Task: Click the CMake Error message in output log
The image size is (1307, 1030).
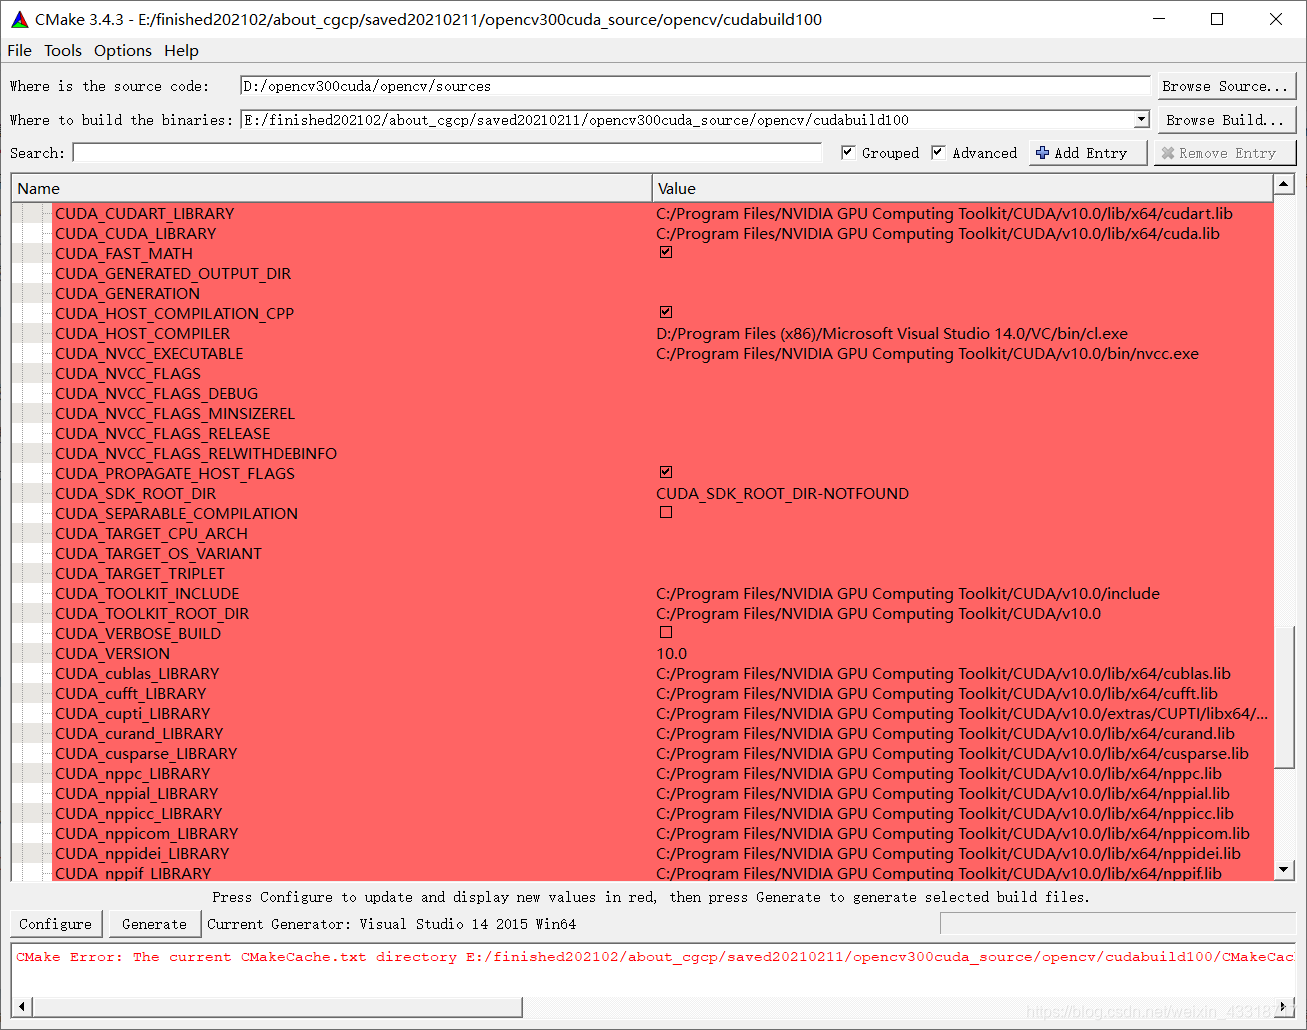Action: pos(654,957)
